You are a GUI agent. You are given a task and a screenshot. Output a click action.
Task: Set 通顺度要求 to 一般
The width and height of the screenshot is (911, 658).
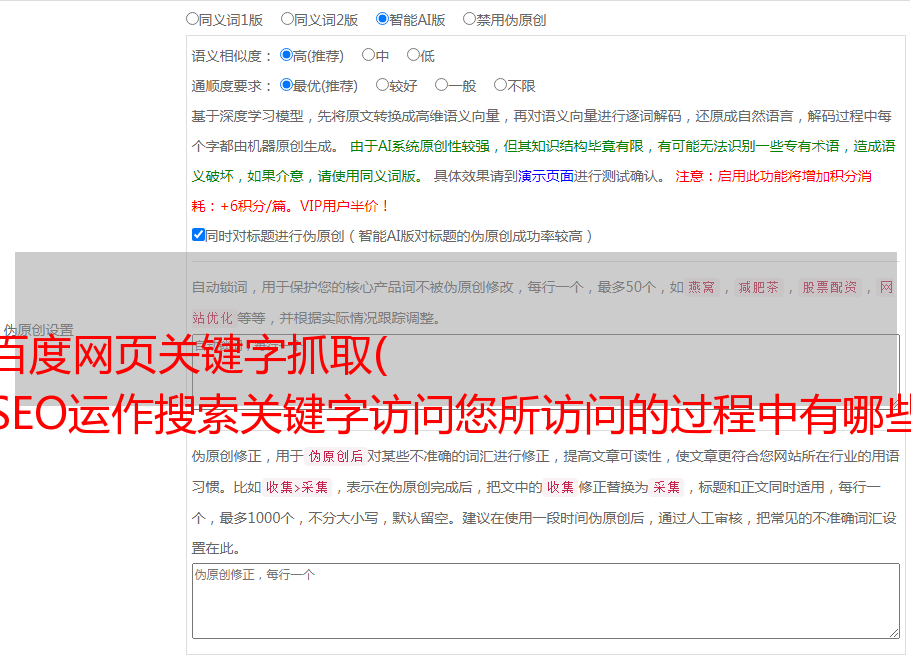point(441,85)
